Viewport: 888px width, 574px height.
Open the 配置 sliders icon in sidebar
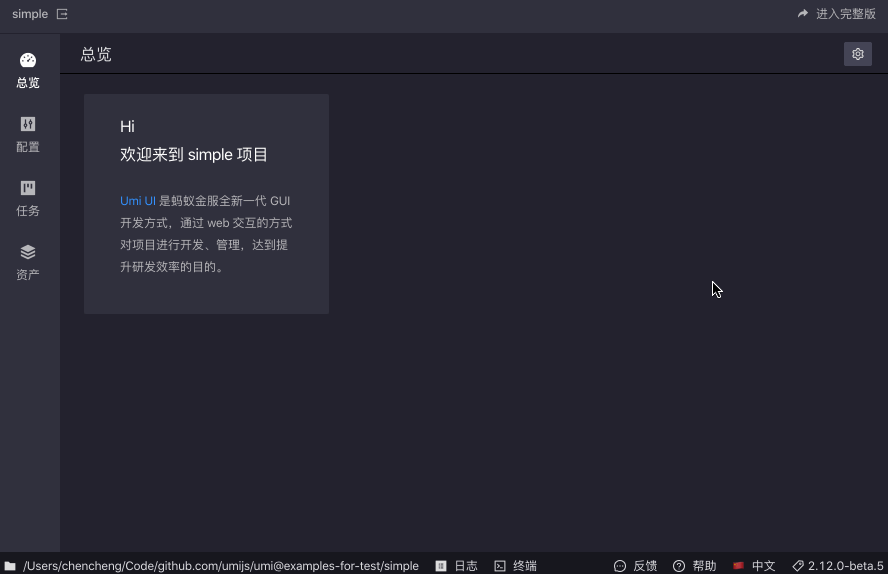coord(28,124)
